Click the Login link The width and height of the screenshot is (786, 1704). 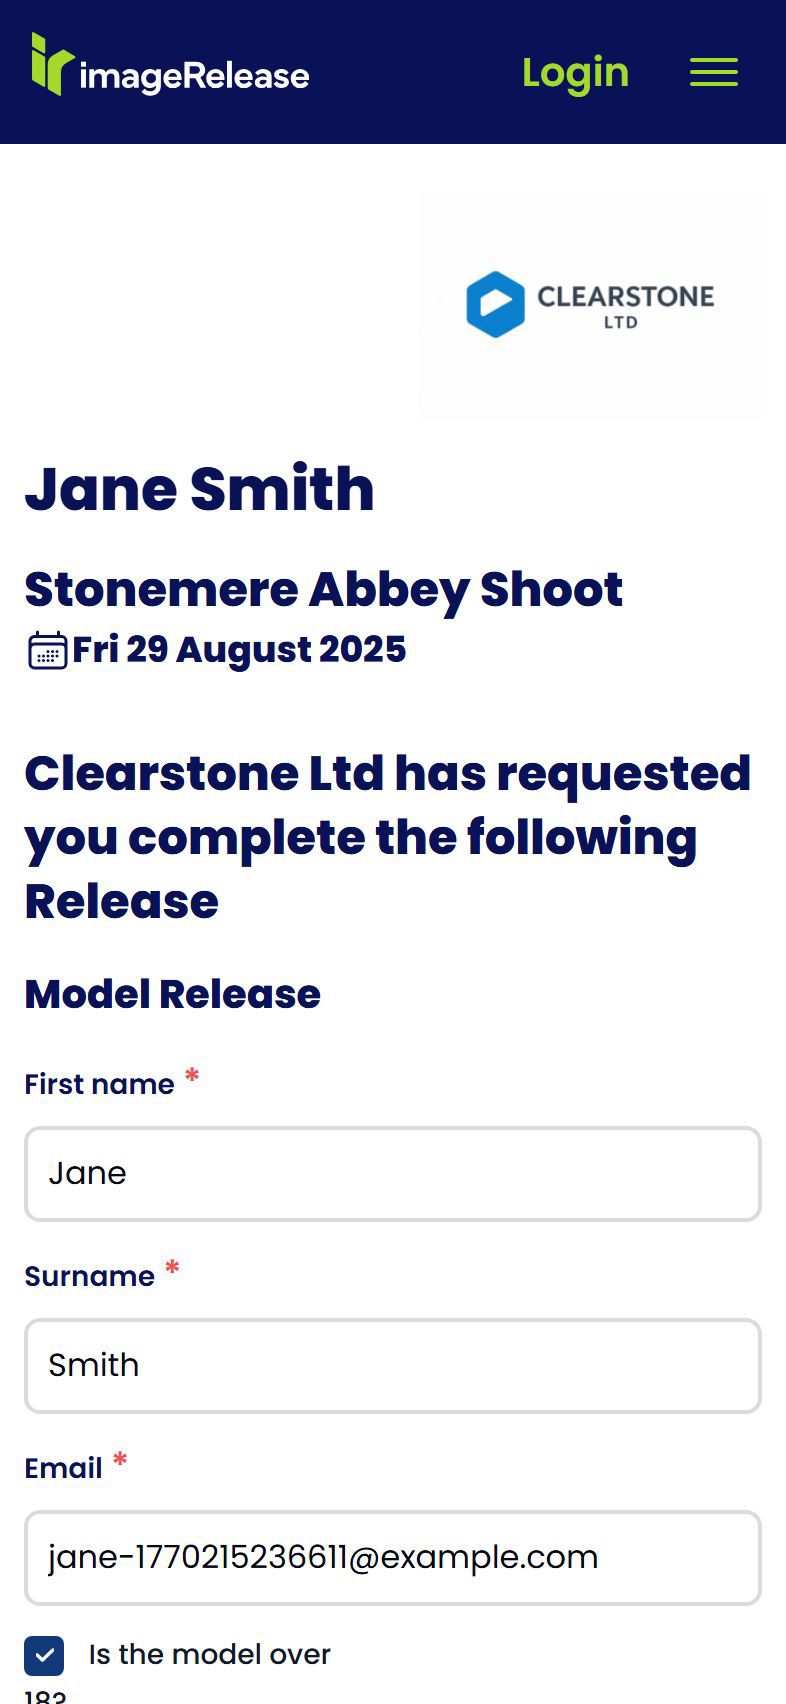click(x=575, y=72)
